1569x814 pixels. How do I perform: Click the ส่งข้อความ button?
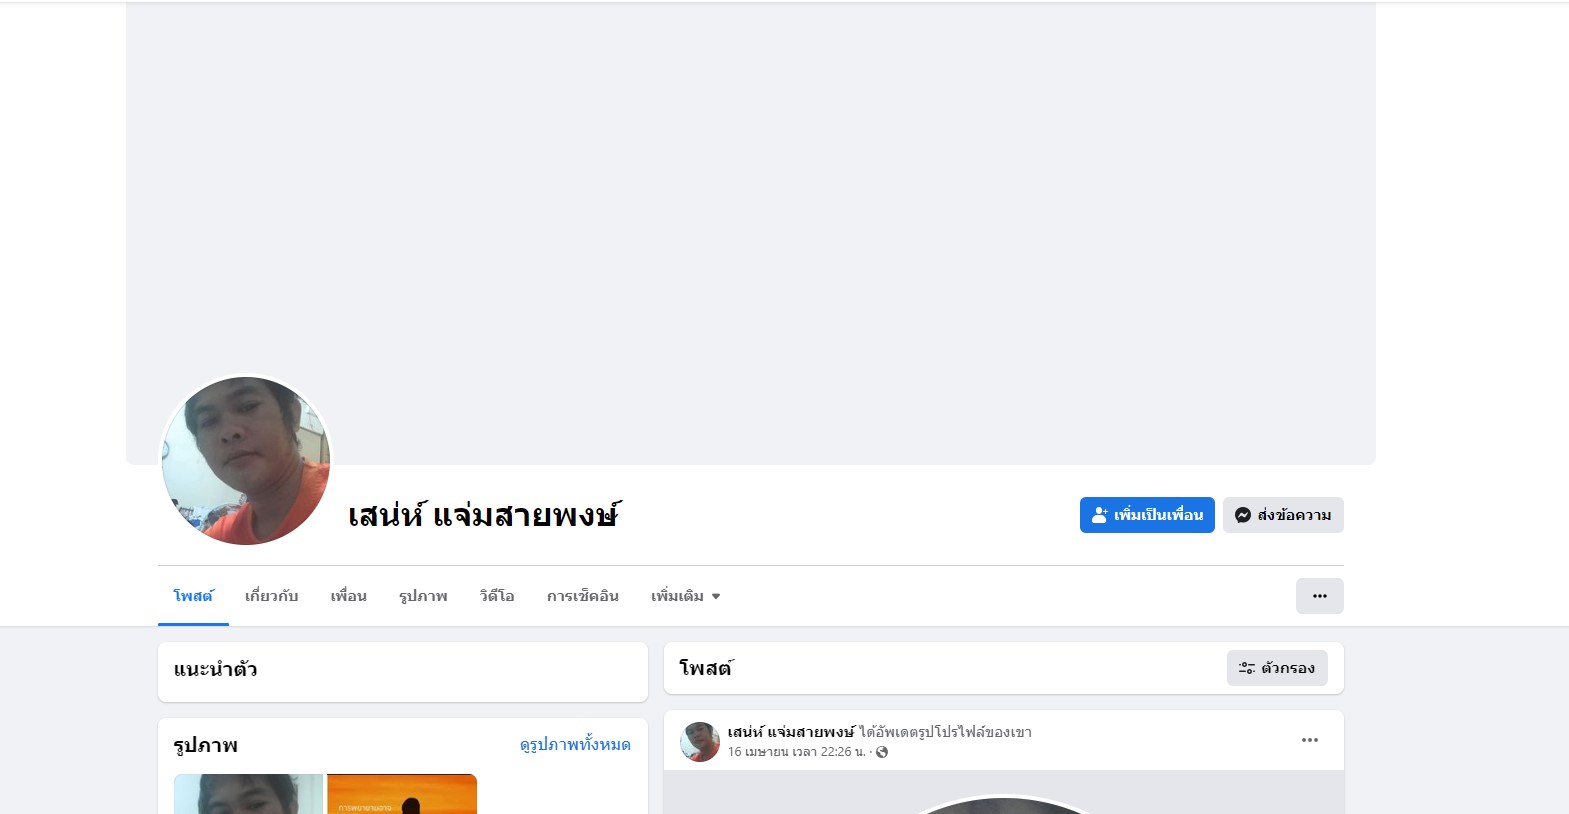coord(1283,515)
